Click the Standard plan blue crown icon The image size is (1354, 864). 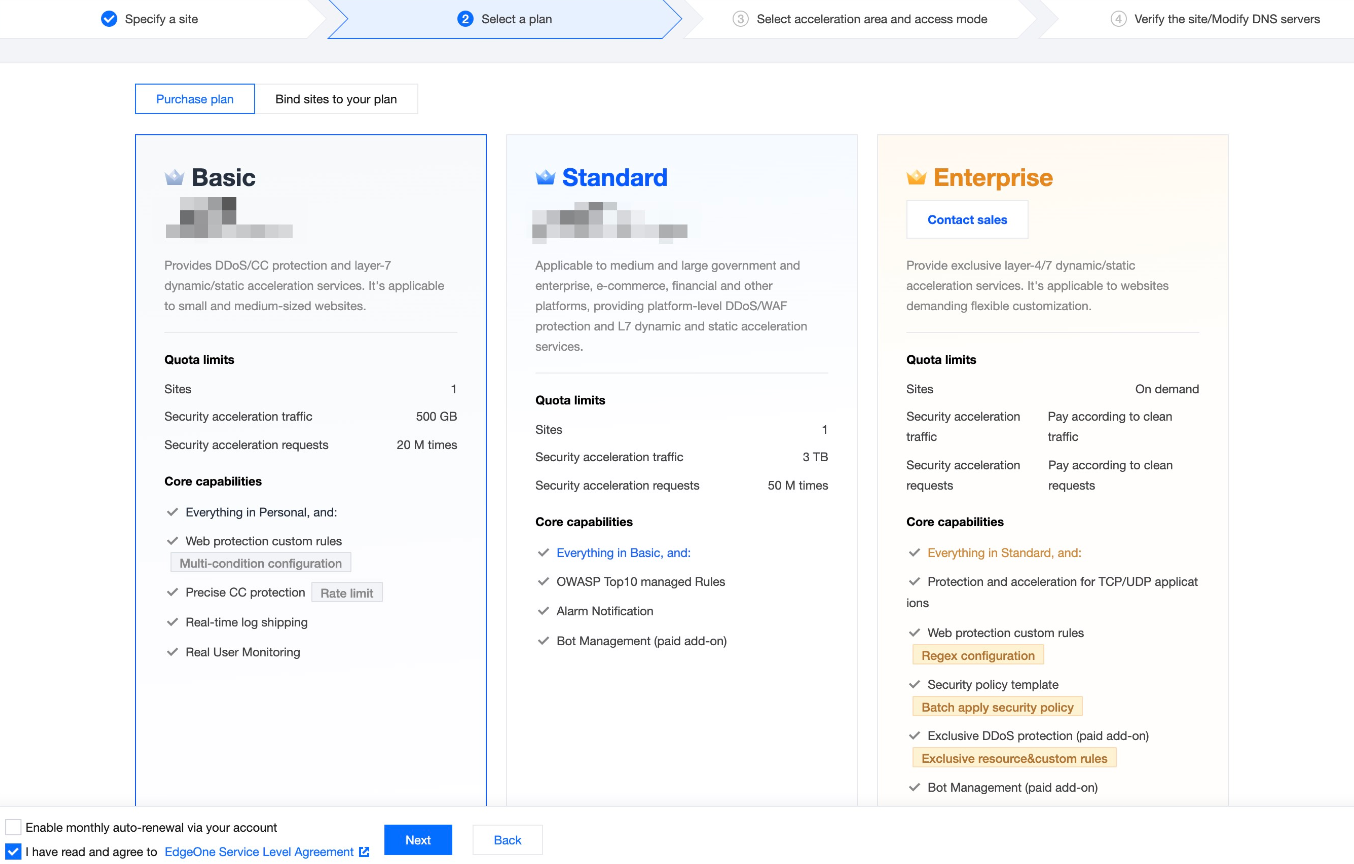545,178
